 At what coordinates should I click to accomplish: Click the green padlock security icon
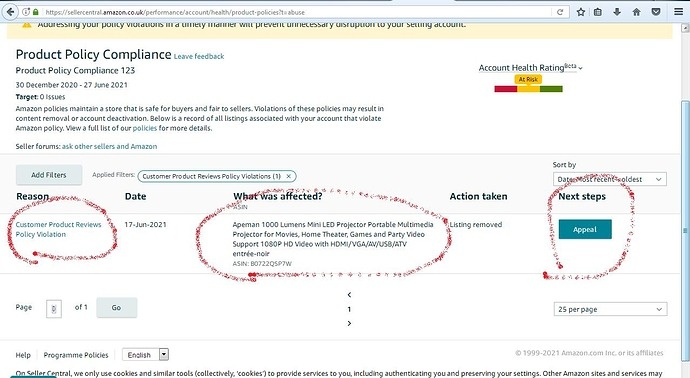point(36,12)
